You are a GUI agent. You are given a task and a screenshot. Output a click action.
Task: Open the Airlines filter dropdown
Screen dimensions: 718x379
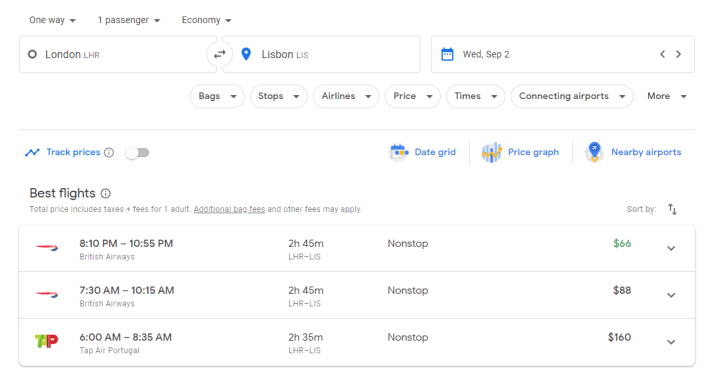pos(346,96)
